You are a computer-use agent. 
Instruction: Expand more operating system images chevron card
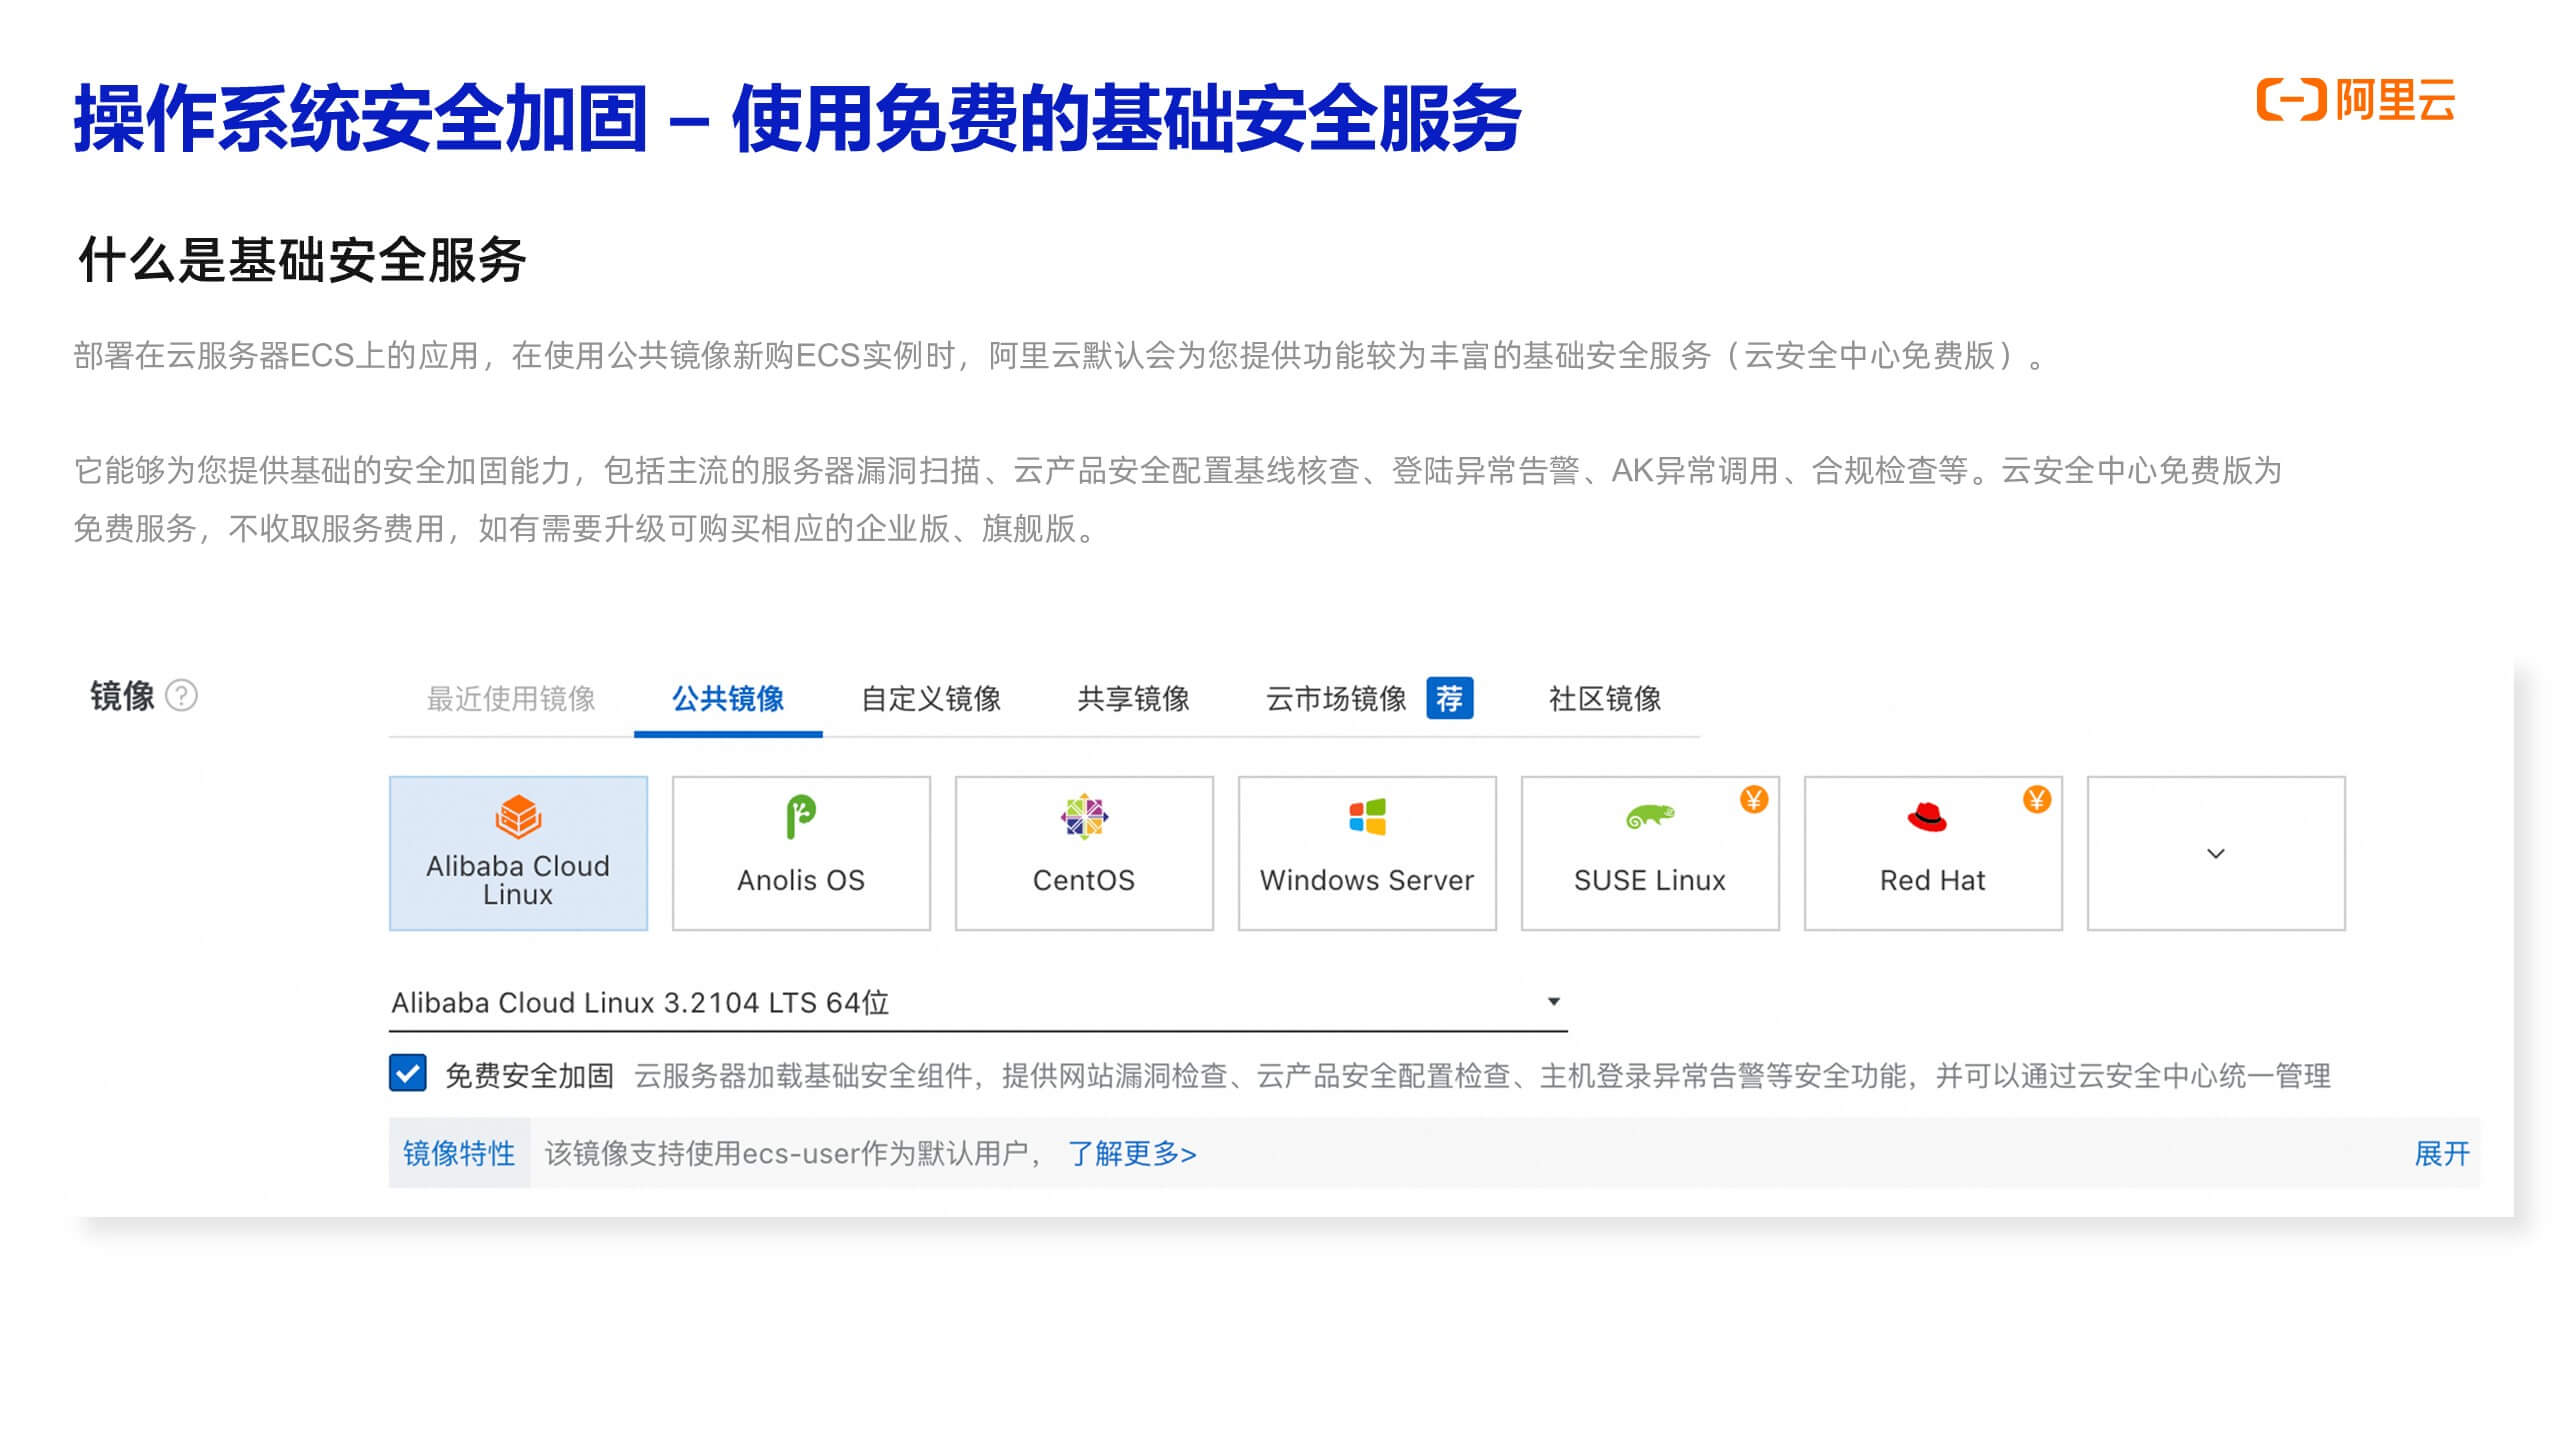click(x=2216, y=853)
